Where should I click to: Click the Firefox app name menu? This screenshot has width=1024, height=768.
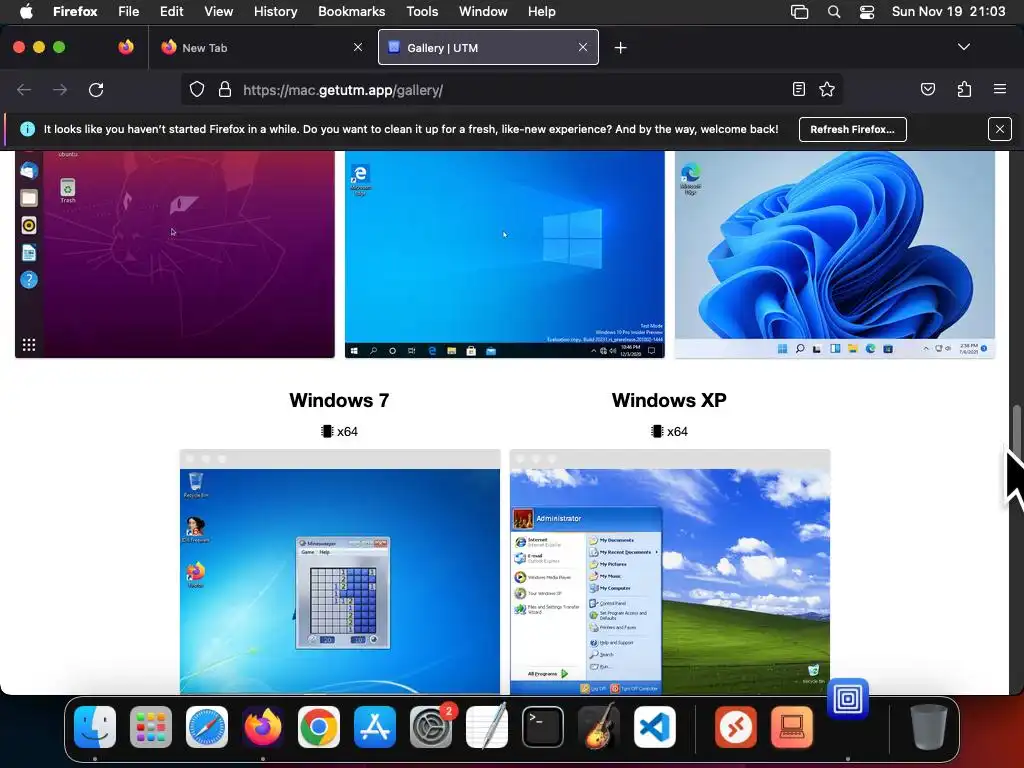(x=75, y=11)
